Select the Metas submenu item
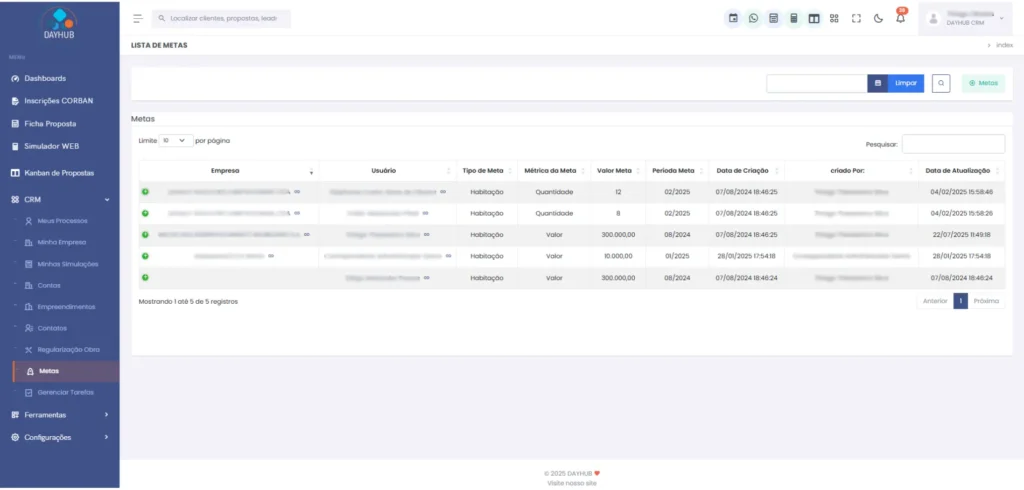 (65, 371)
